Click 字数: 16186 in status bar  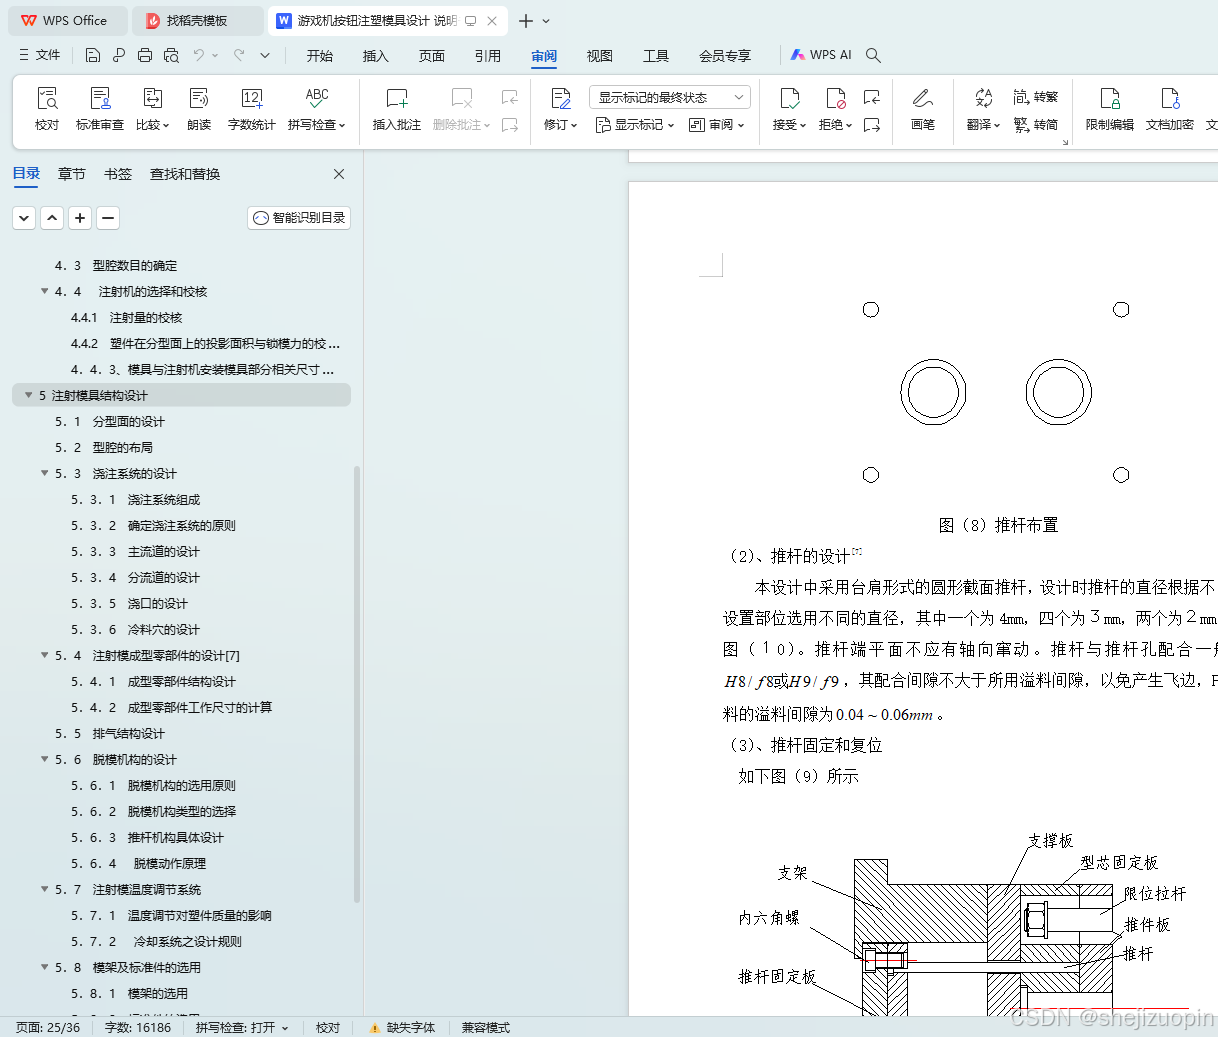click(x=138, y=1027)
